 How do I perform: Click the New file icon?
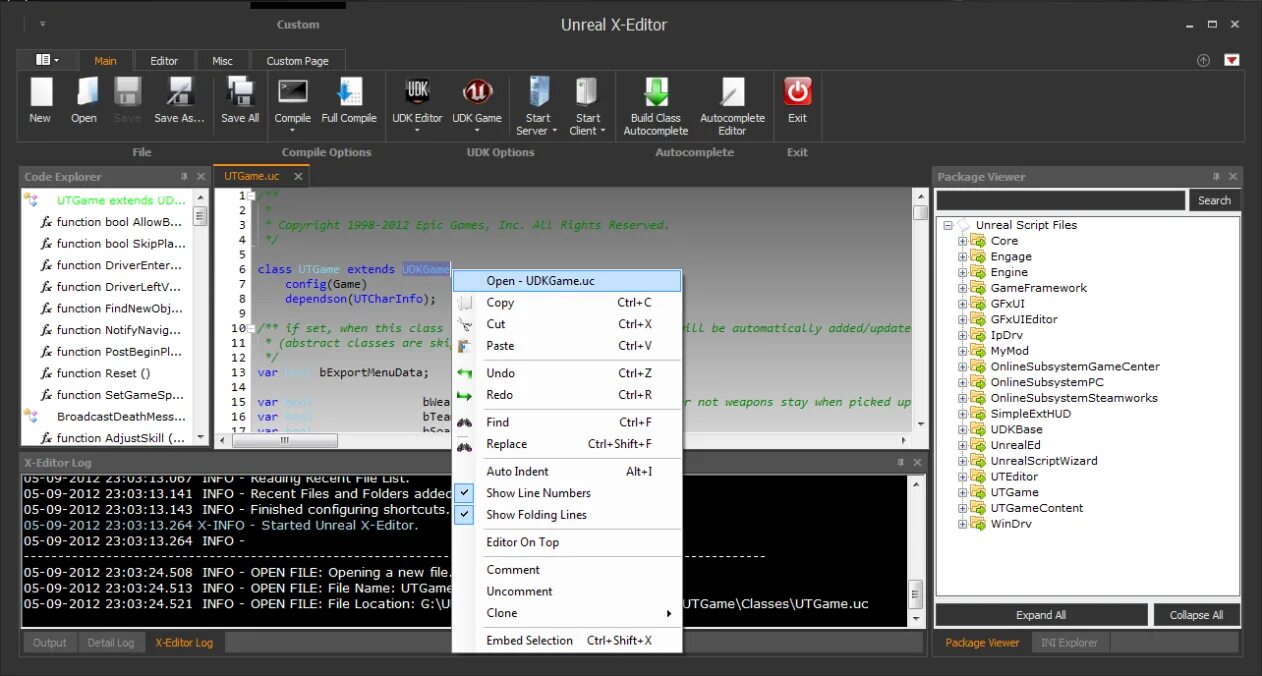click(40, 93)
